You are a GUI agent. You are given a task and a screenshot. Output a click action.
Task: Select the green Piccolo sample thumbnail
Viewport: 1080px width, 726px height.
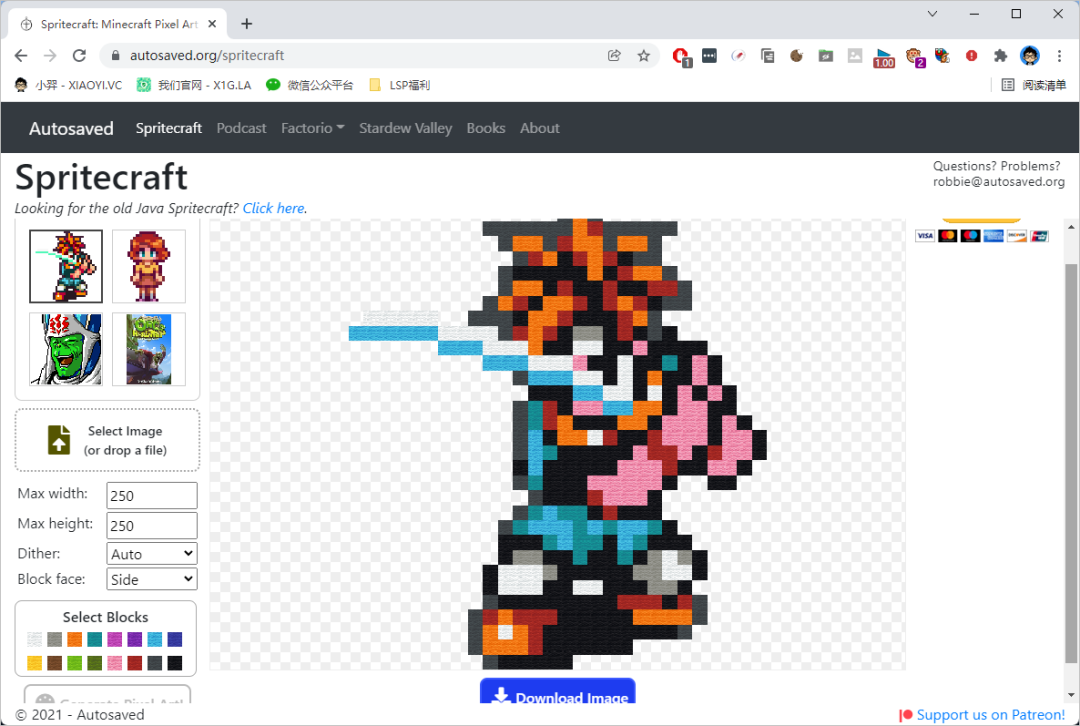pyautogui.click(x=66, y=349)
